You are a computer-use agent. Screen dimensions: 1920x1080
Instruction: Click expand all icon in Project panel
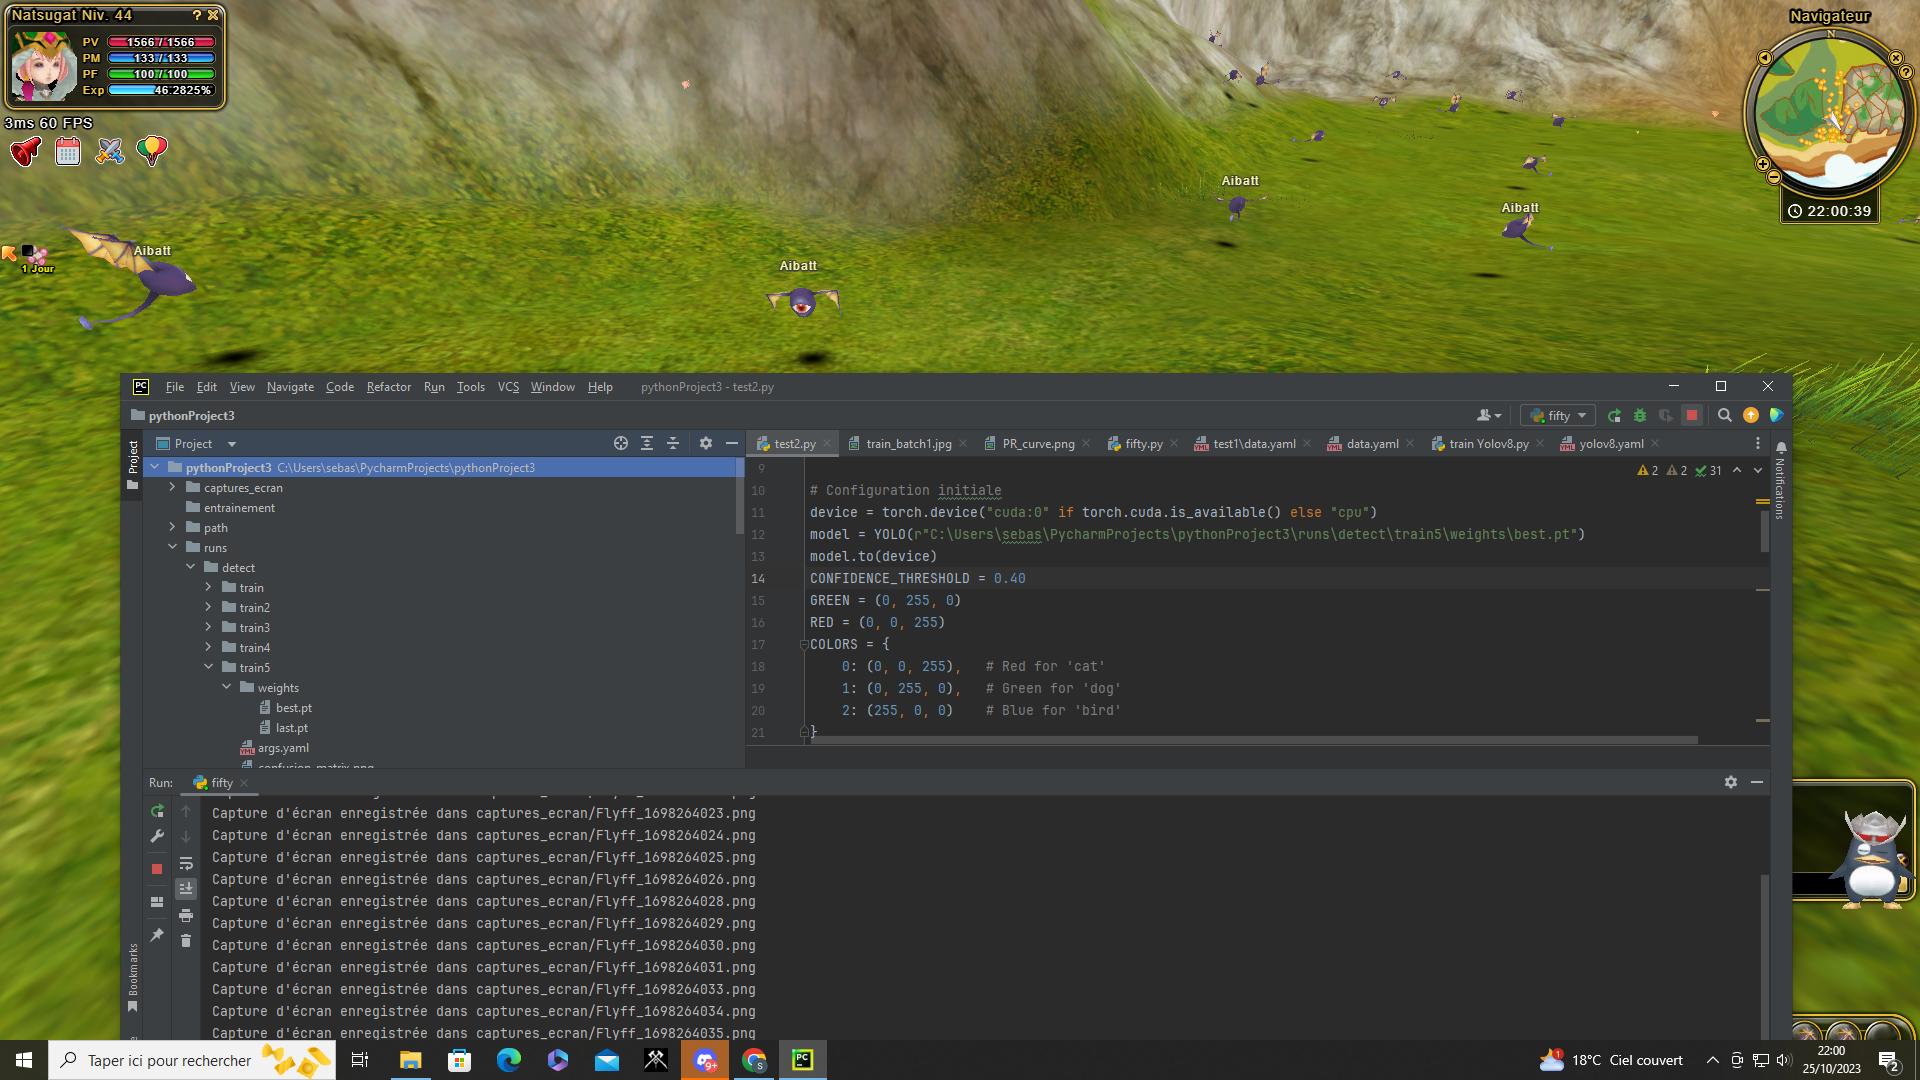(647, 444)
